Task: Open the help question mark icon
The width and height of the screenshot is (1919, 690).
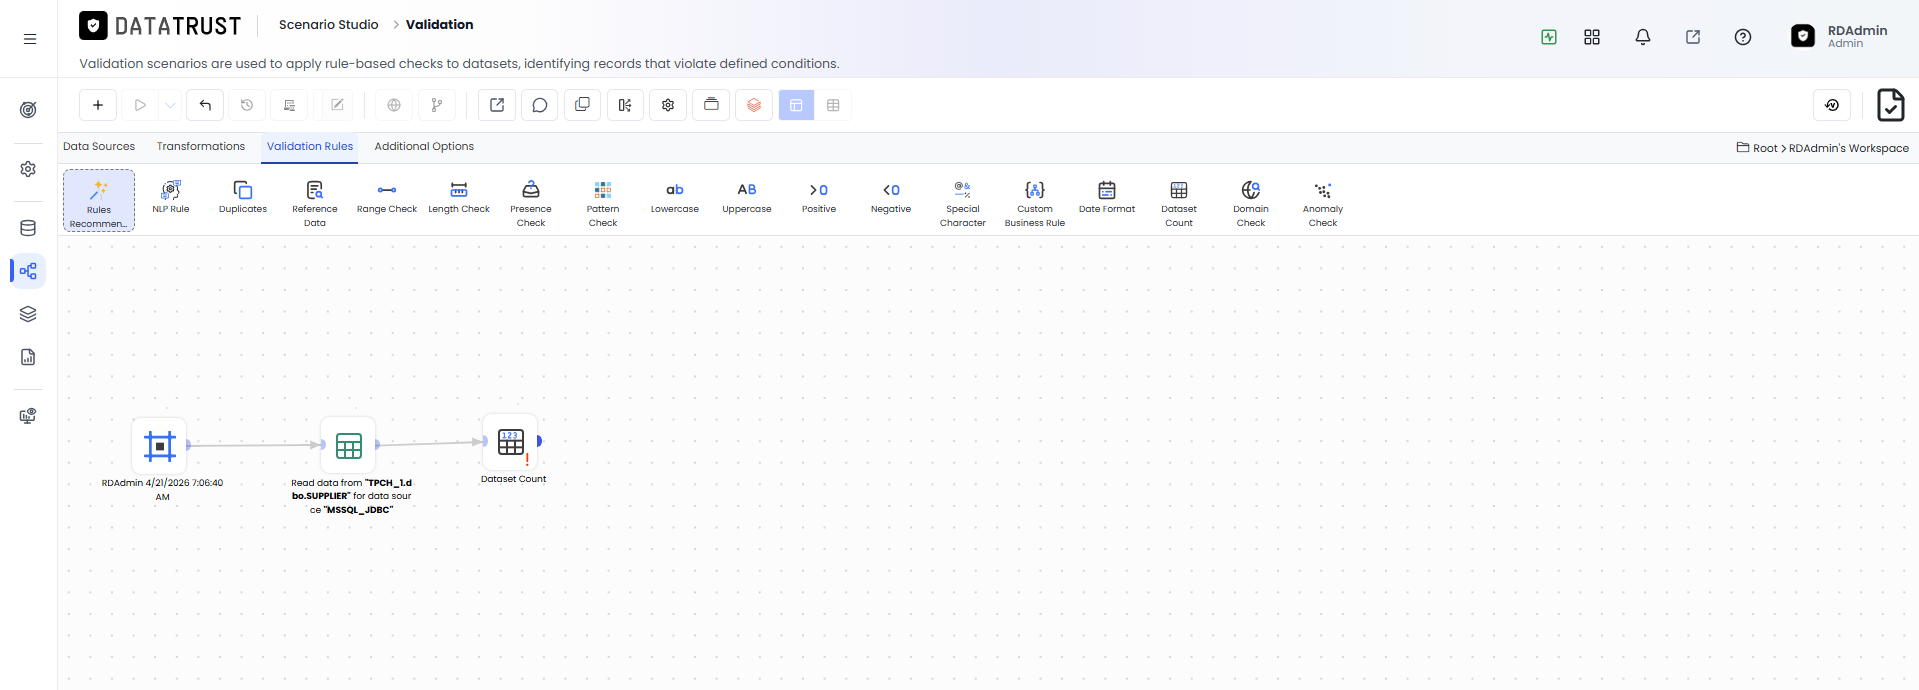Action: point(1743,37)
